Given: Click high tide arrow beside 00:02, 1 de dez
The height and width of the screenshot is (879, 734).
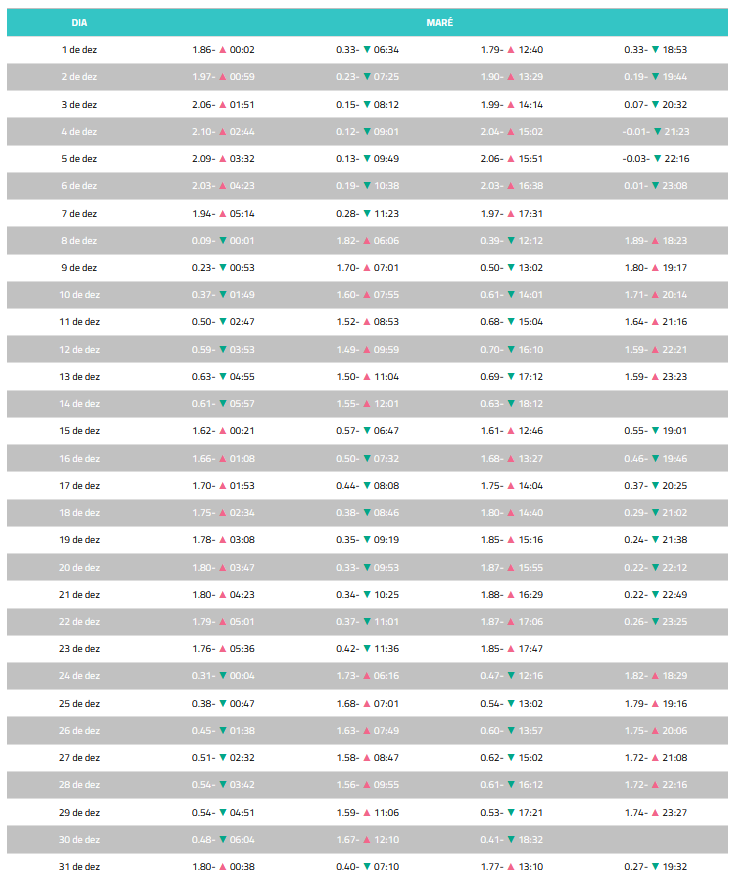Looking at the screenshot, I should [x=223, y=49].
